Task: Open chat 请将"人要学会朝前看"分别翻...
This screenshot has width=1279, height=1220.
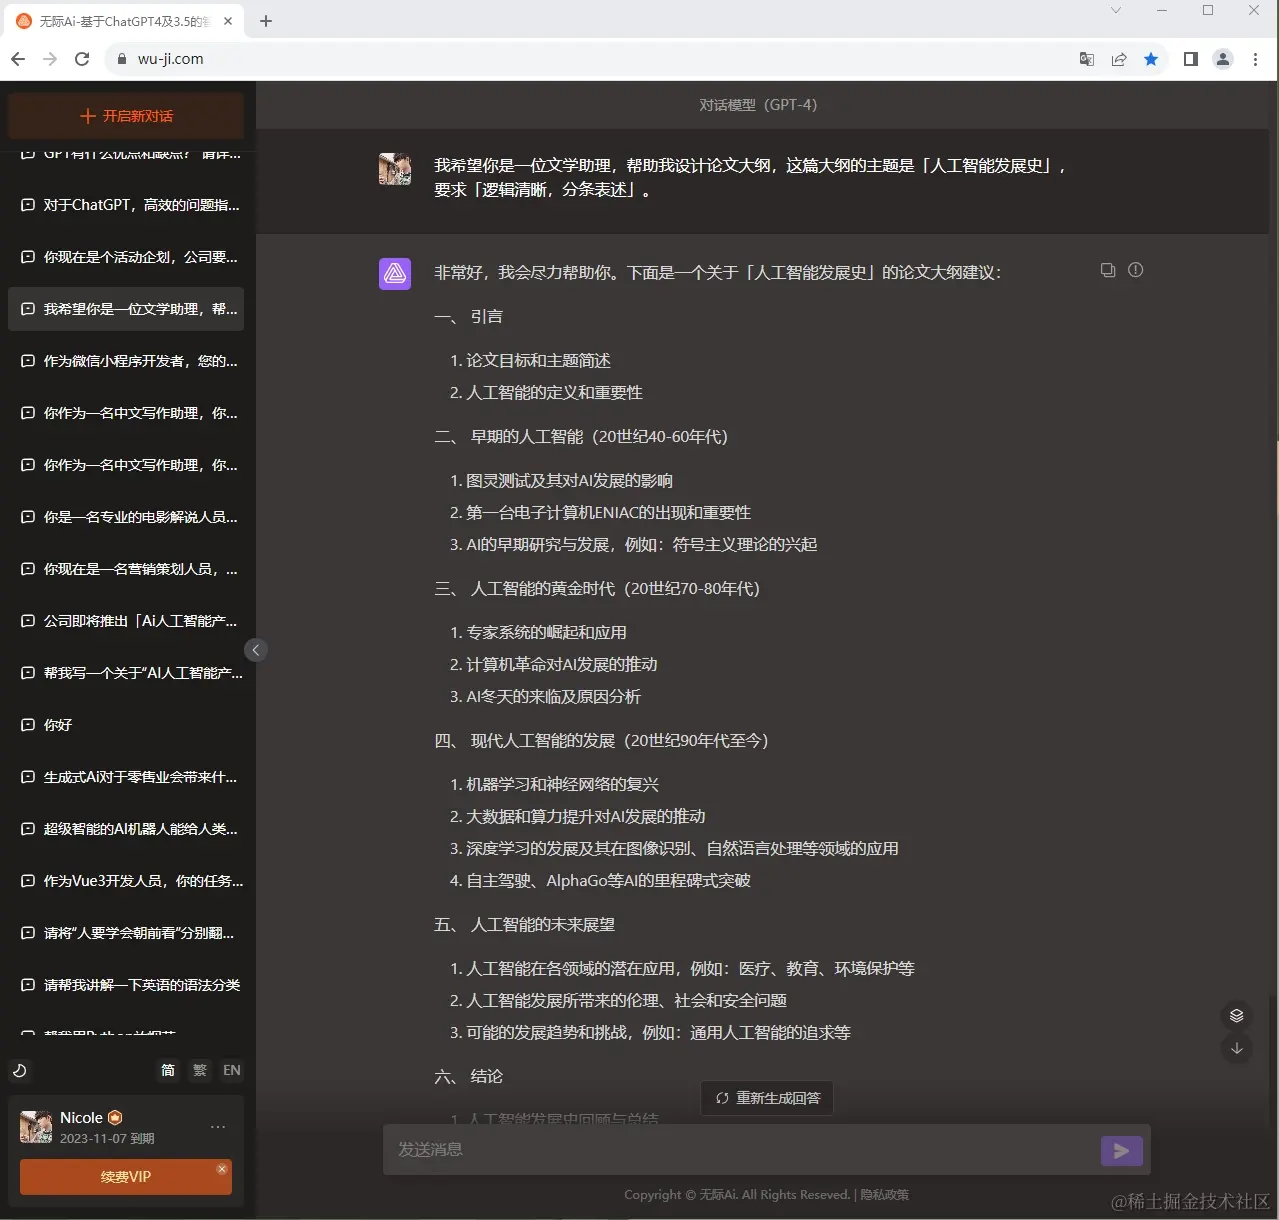Action: 126,933
